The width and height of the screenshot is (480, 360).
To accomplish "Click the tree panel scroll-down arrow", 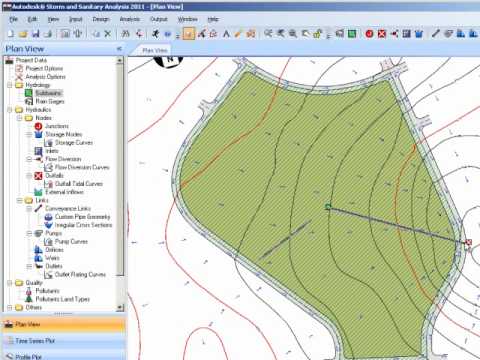I will (120, 307).
